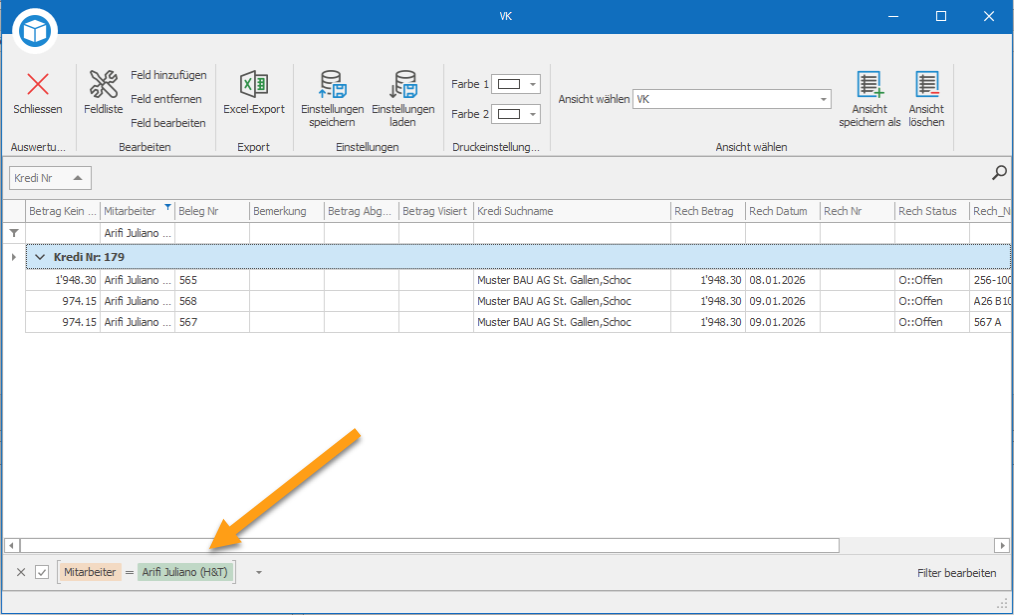Click Ansicht löschen icon
The height and width of the screenshot is (615, 1014).
pyautogui.click(x=927, y=84)
